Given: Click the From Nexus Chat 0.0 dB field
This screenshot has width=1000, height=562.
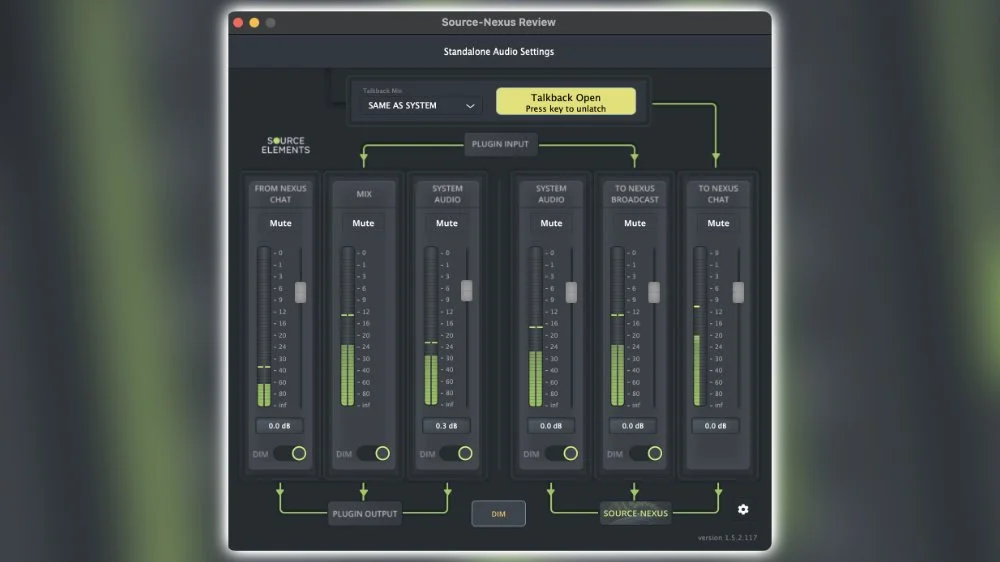Looking at the screenshot, I should [x=279, y=425].
